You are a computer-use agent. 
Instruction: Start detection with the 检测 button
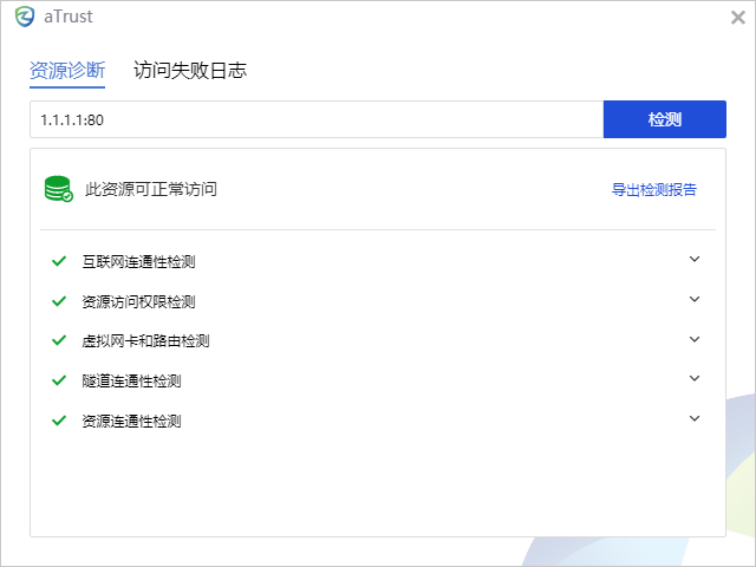(x=664, y=119)
